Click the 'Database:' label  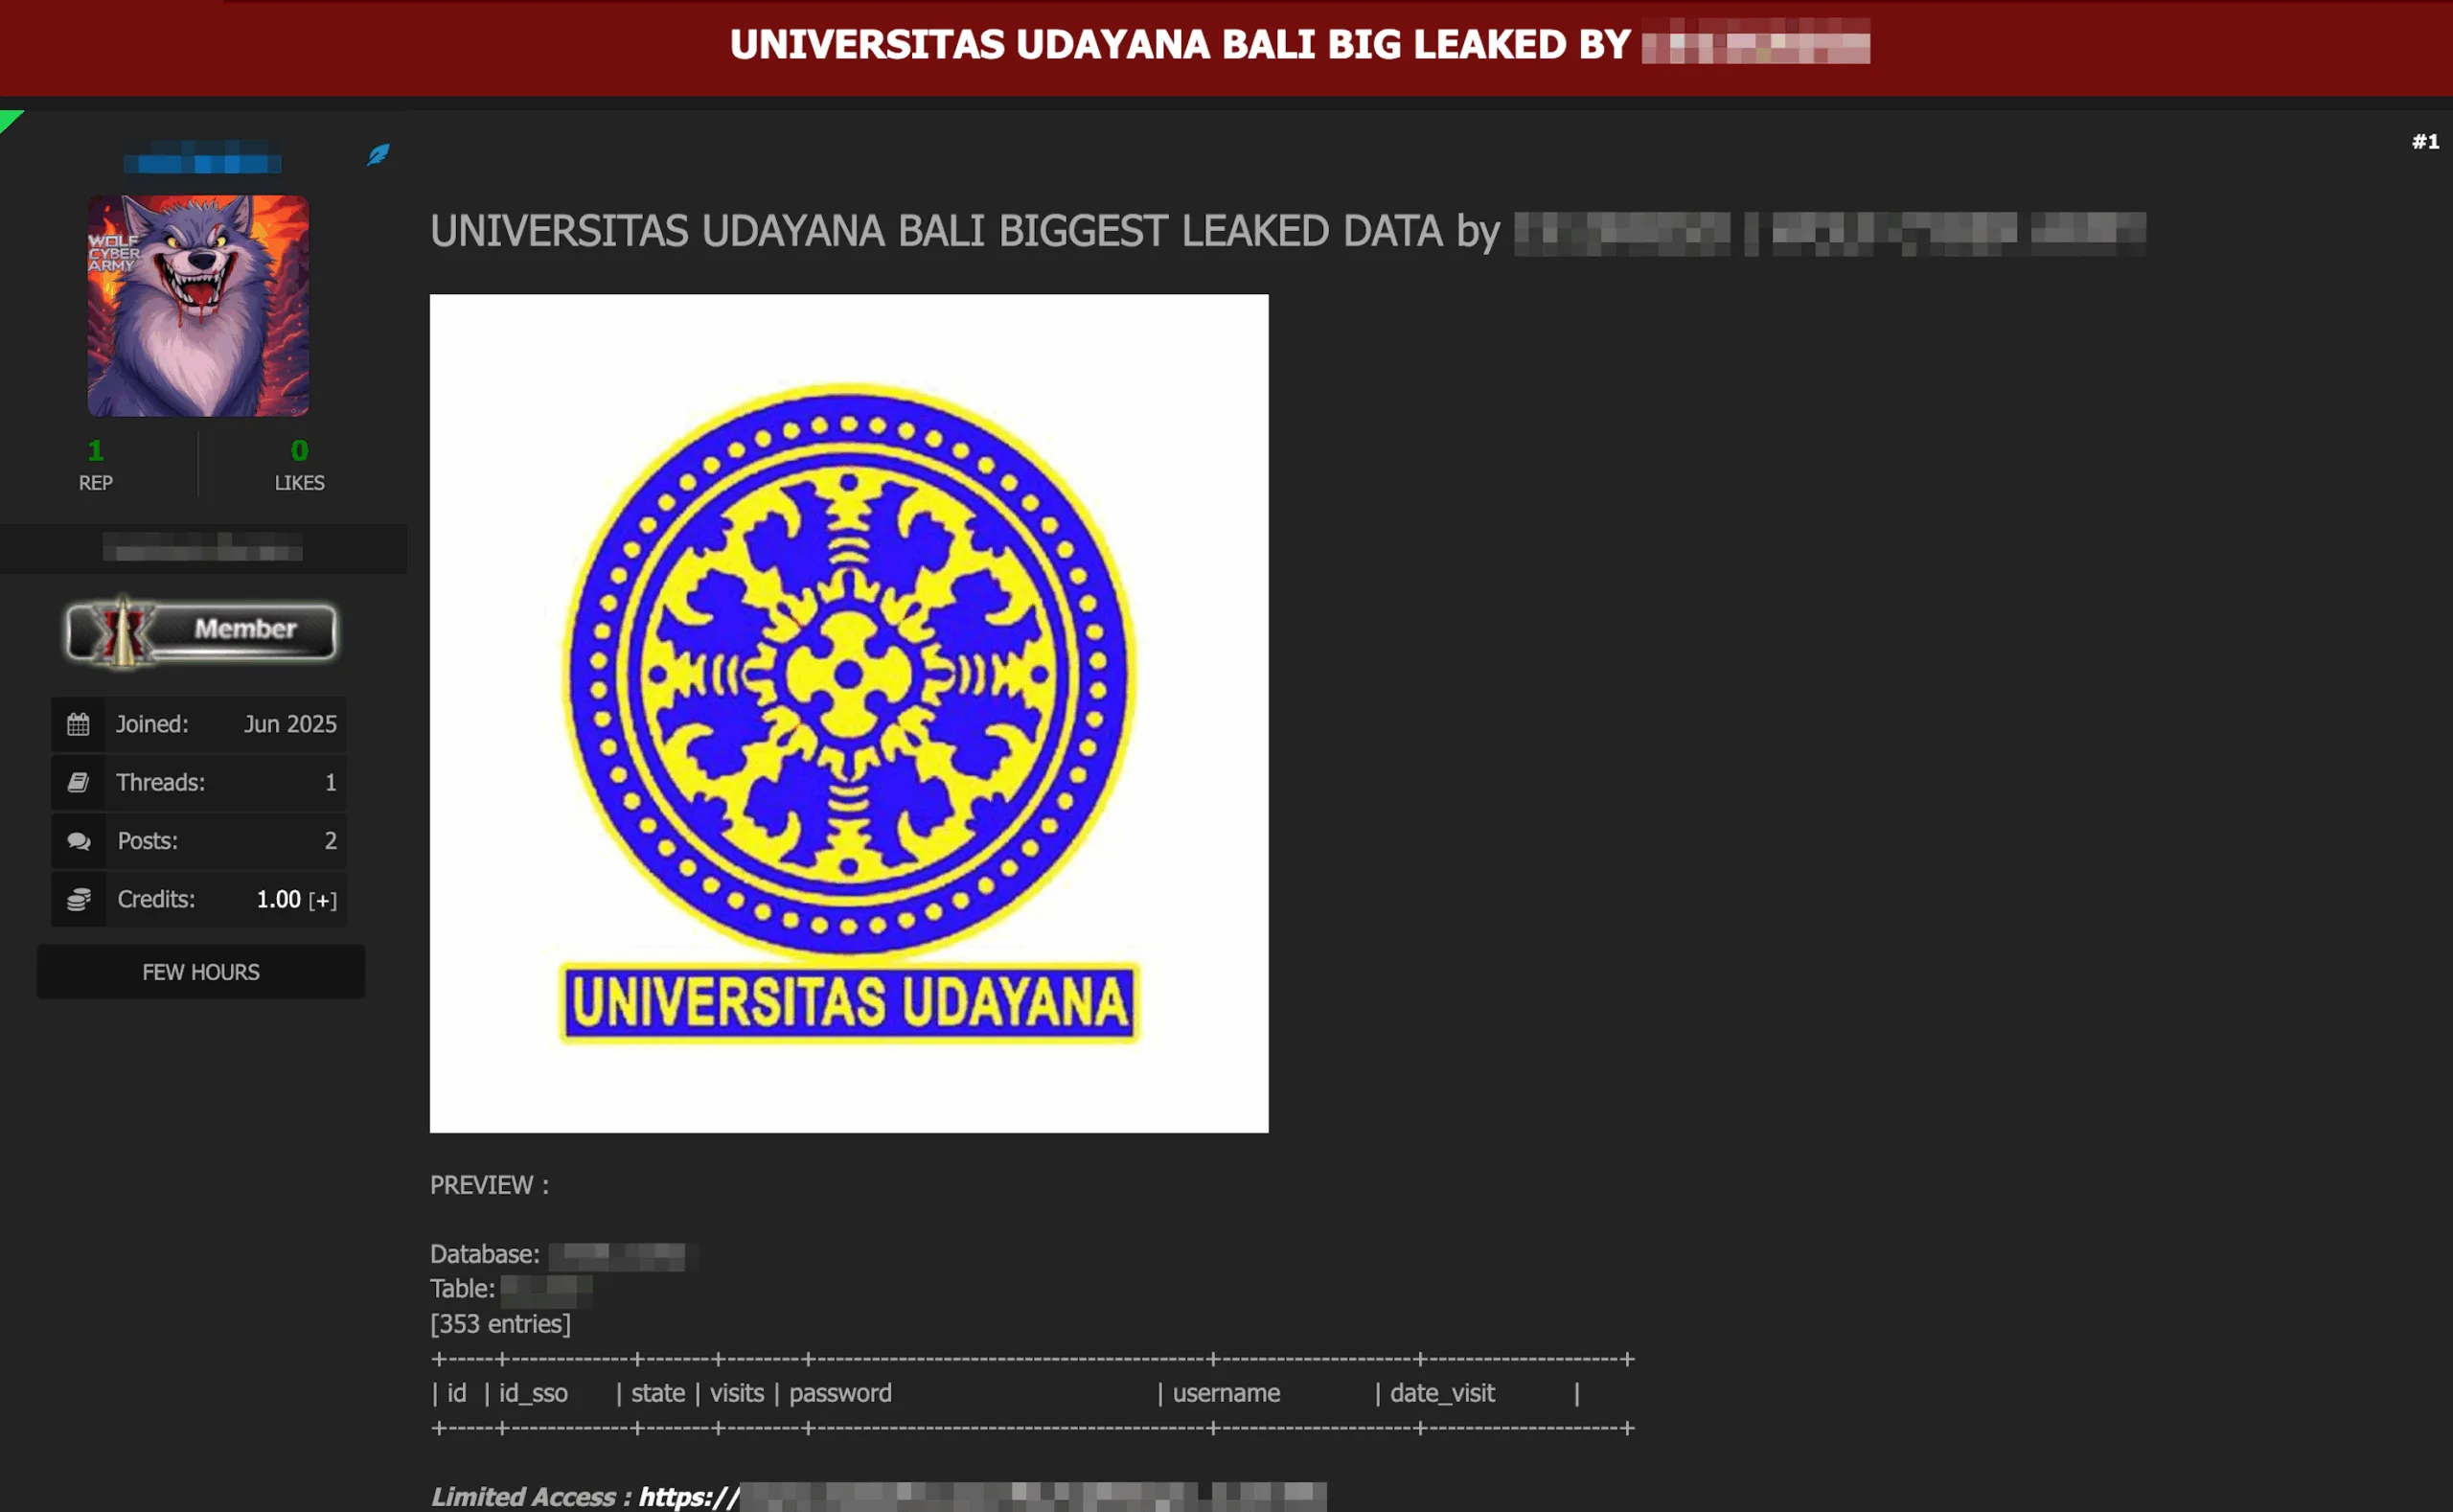tap(485, 1254)
